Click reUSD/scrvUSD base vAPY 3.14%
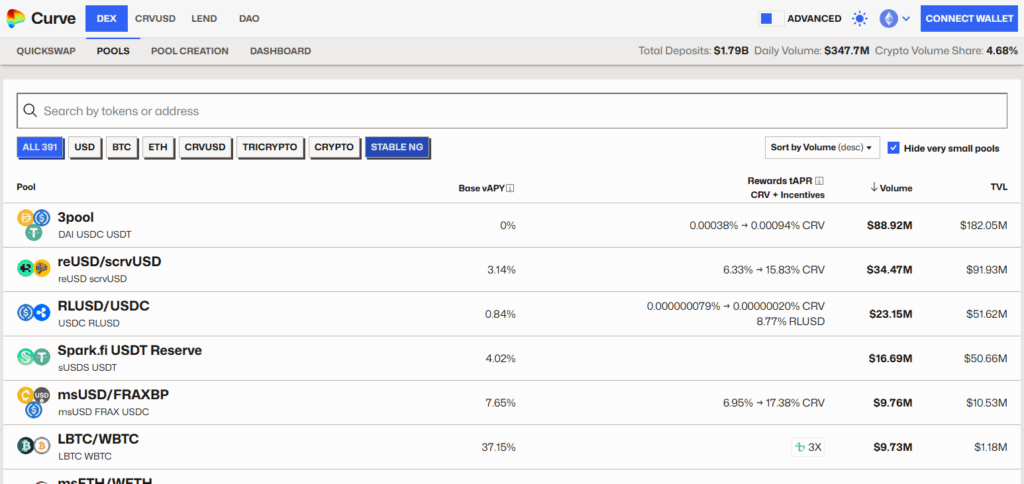 [502, 270]
